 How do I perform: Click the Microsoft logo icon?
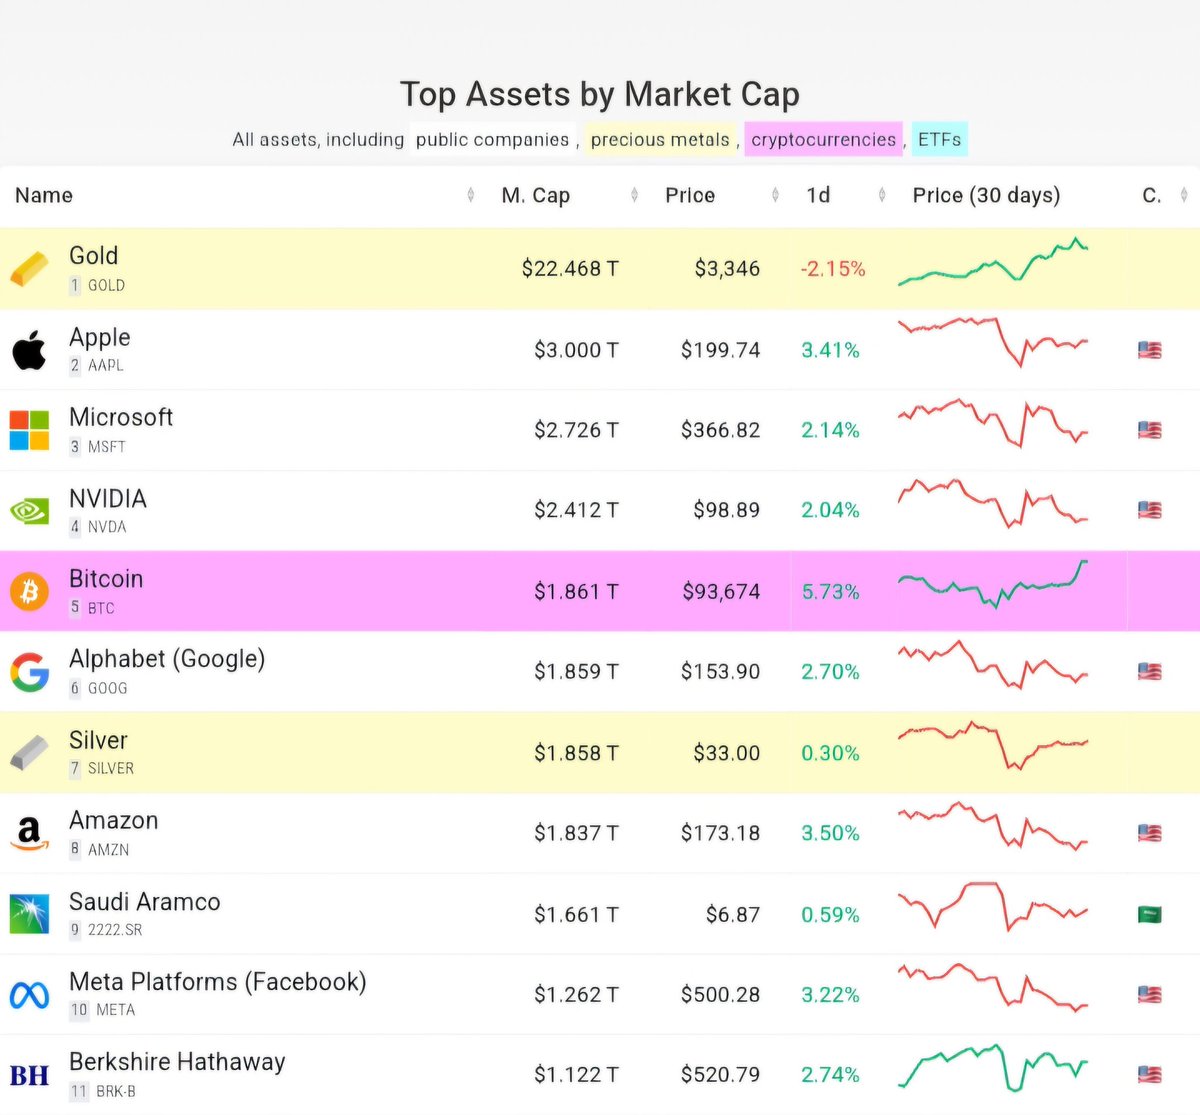pos(29,430)
